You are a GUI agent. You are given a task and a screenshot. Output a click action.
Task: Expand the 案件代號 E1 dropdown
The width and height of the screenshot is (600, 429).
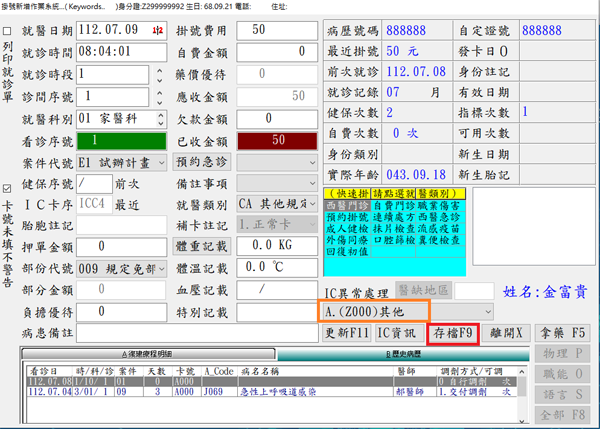(160, 163)
